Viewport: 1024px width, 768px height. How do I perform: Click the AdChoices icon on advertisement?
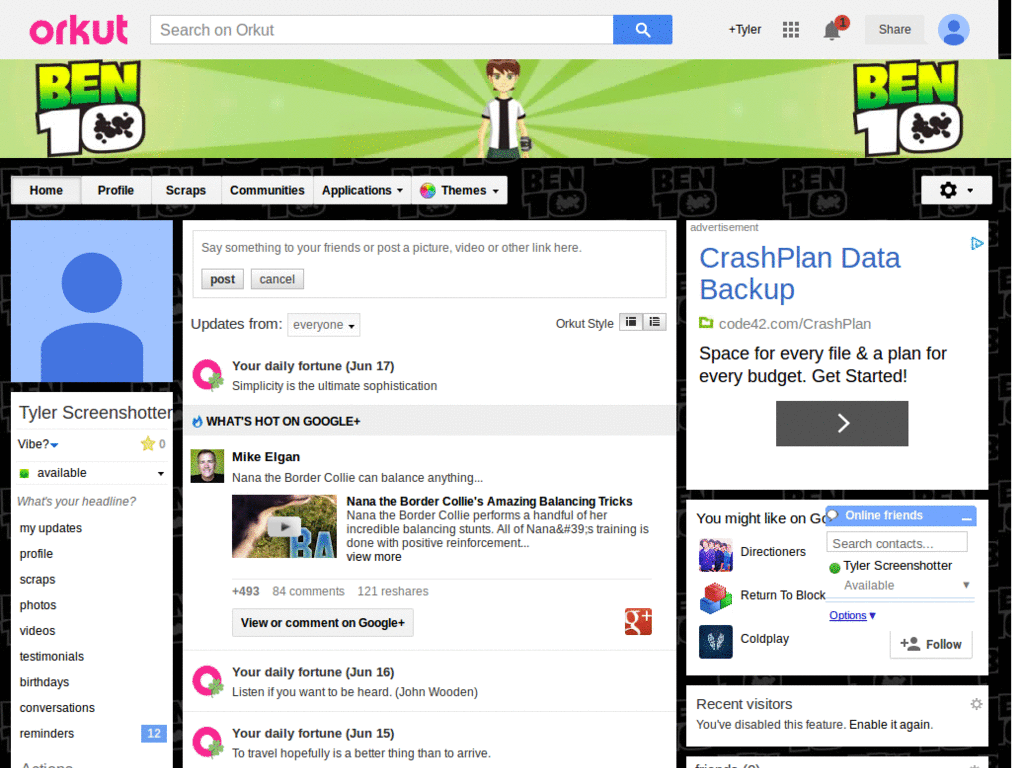977,244
